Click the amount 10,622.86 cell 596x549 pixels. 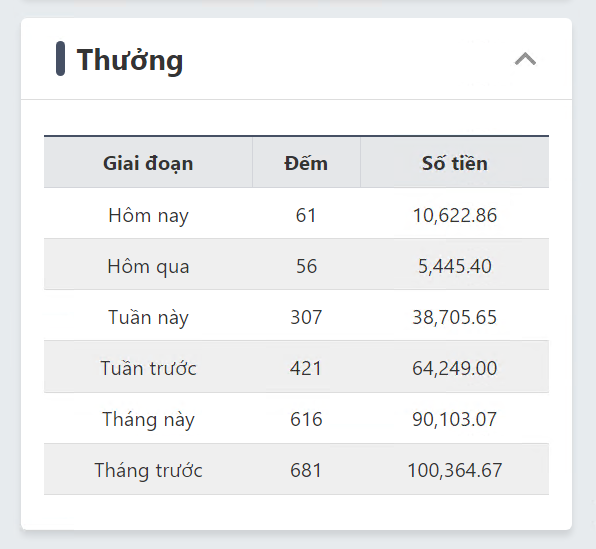(455, 215)
